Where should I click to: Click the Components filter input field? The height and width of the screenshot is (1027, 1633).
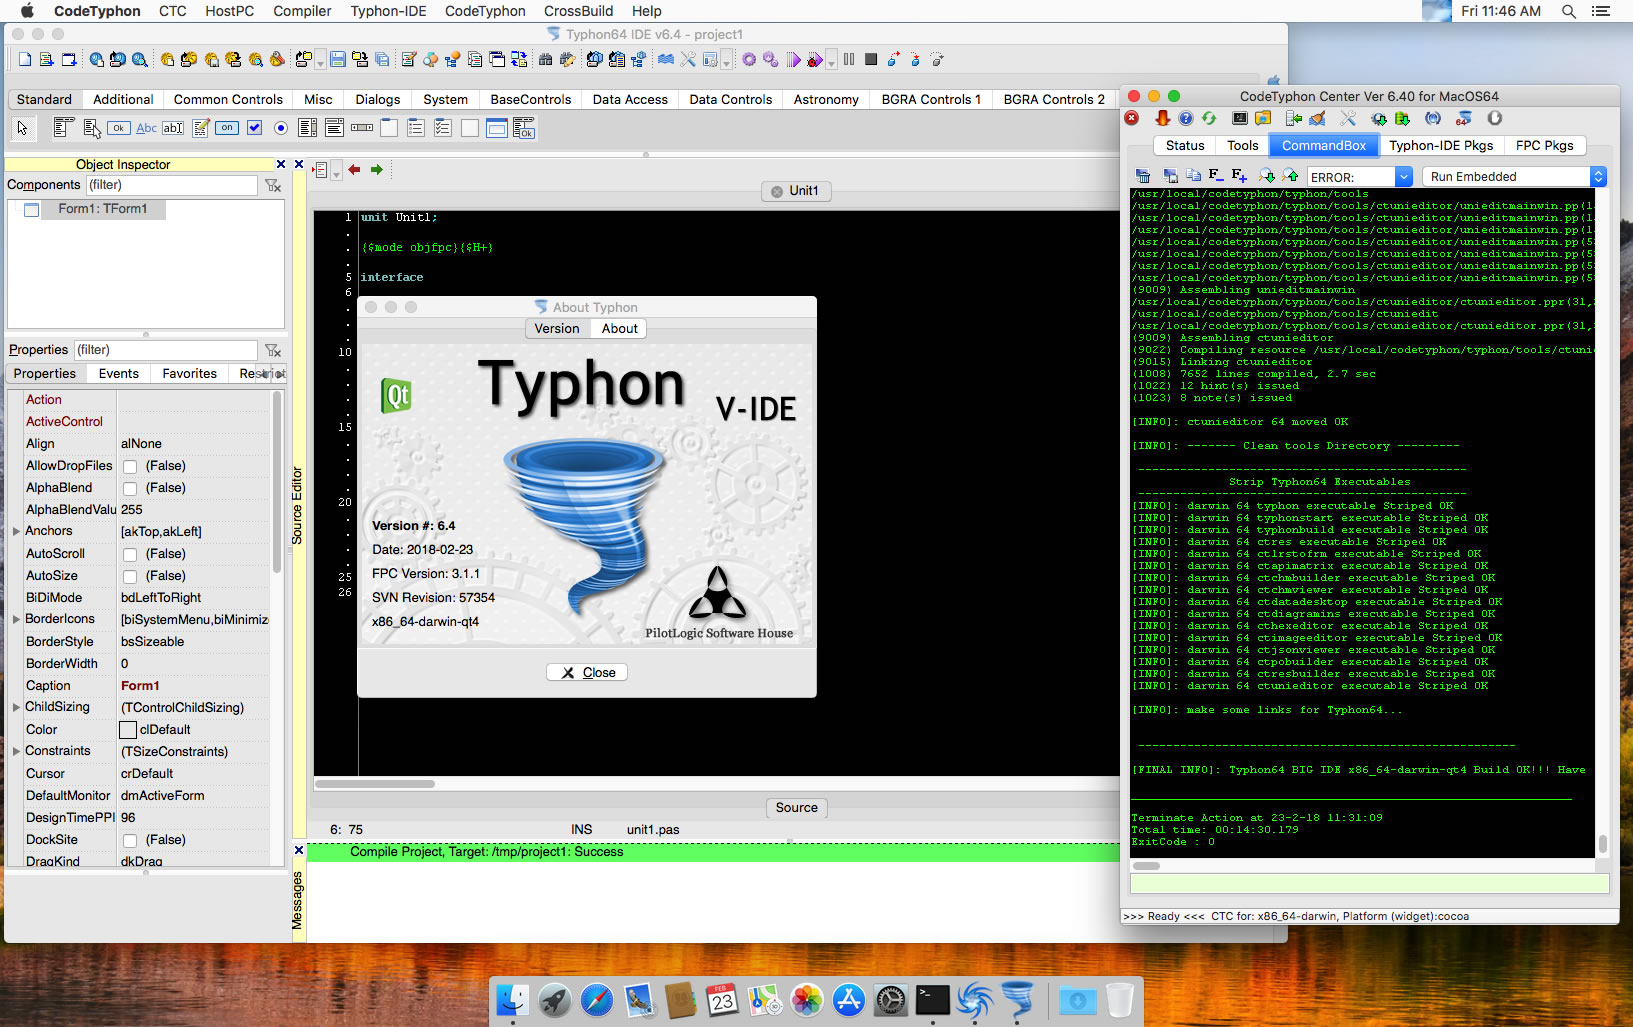tap(170, 185)
